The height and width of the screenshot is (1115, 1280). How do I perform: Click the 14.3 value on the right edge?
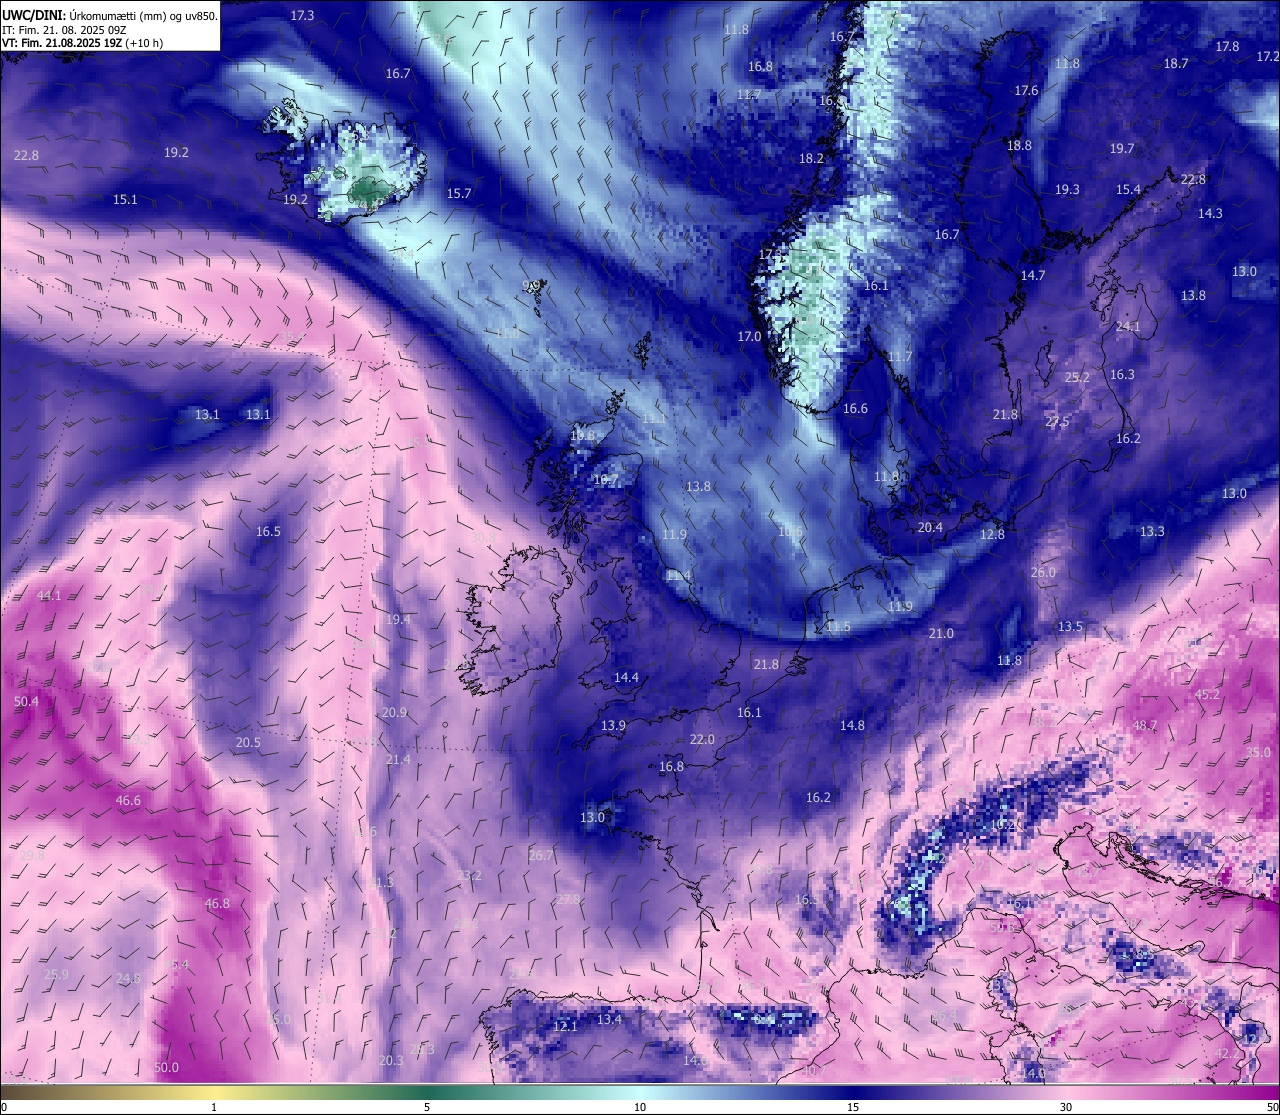click(1210, 214)
